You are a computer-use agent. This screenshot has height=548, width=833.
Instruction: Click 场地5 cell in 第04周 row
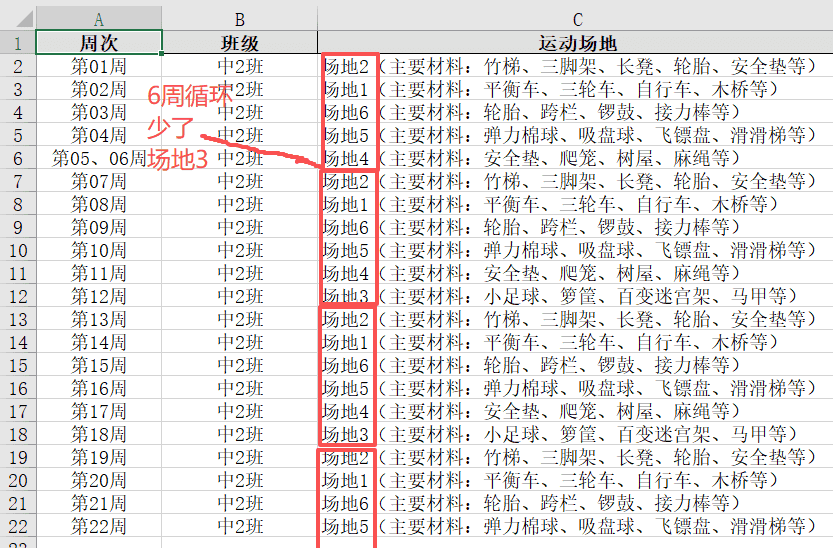tap(575, 135)
